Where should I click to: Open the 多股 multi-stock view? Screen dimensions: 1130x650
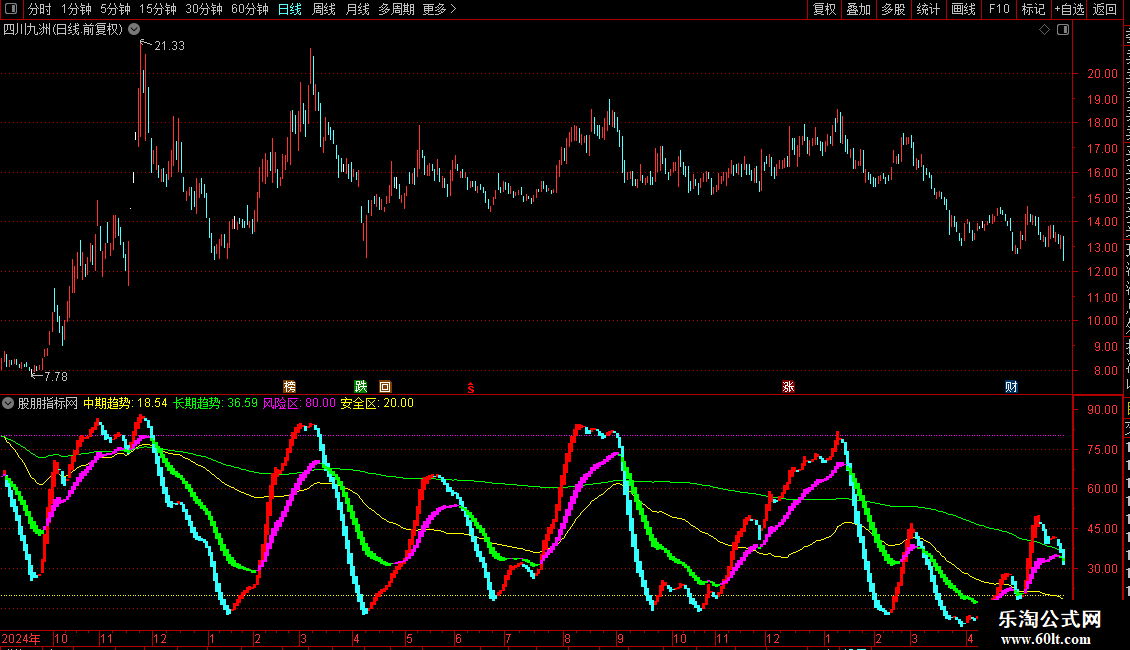click(893, 9)
